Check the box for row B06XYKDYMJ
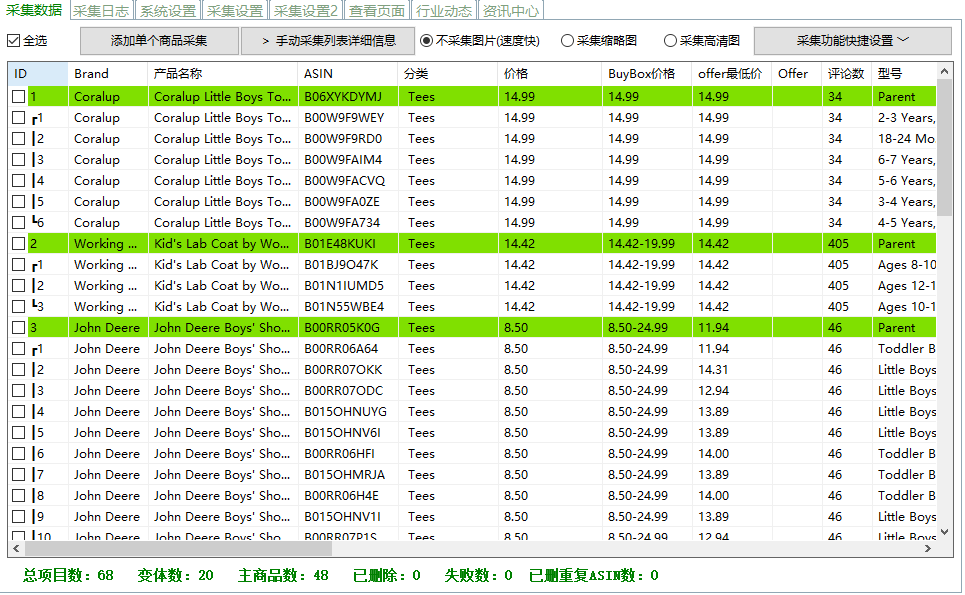Image resolution: width=965 pixels, height=595 pixels. click(18, 97)
